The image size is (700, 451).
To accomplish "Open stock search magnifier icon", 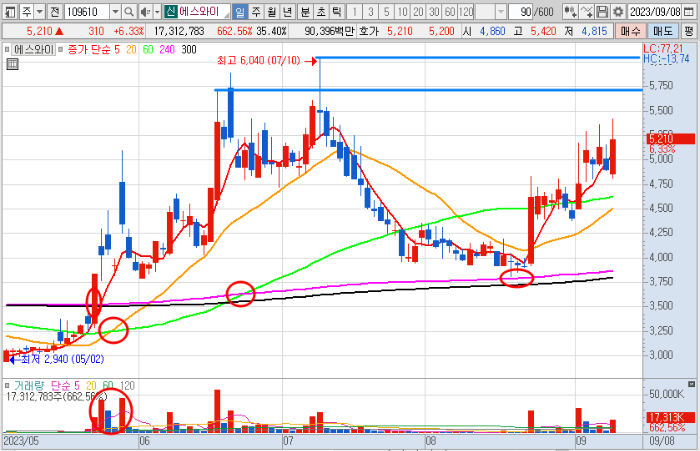I will click(129, 11).
